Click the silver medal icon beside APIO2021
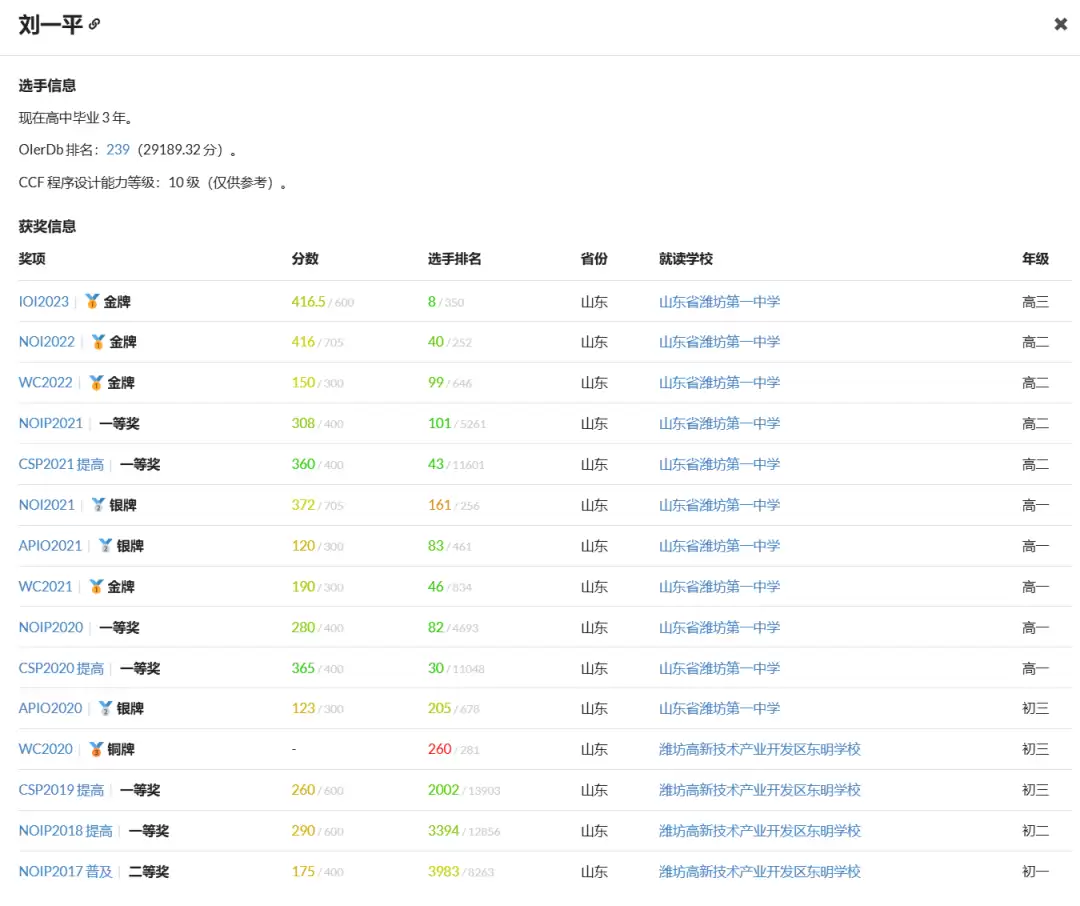The image size is (1080, 906). [103, 545]
